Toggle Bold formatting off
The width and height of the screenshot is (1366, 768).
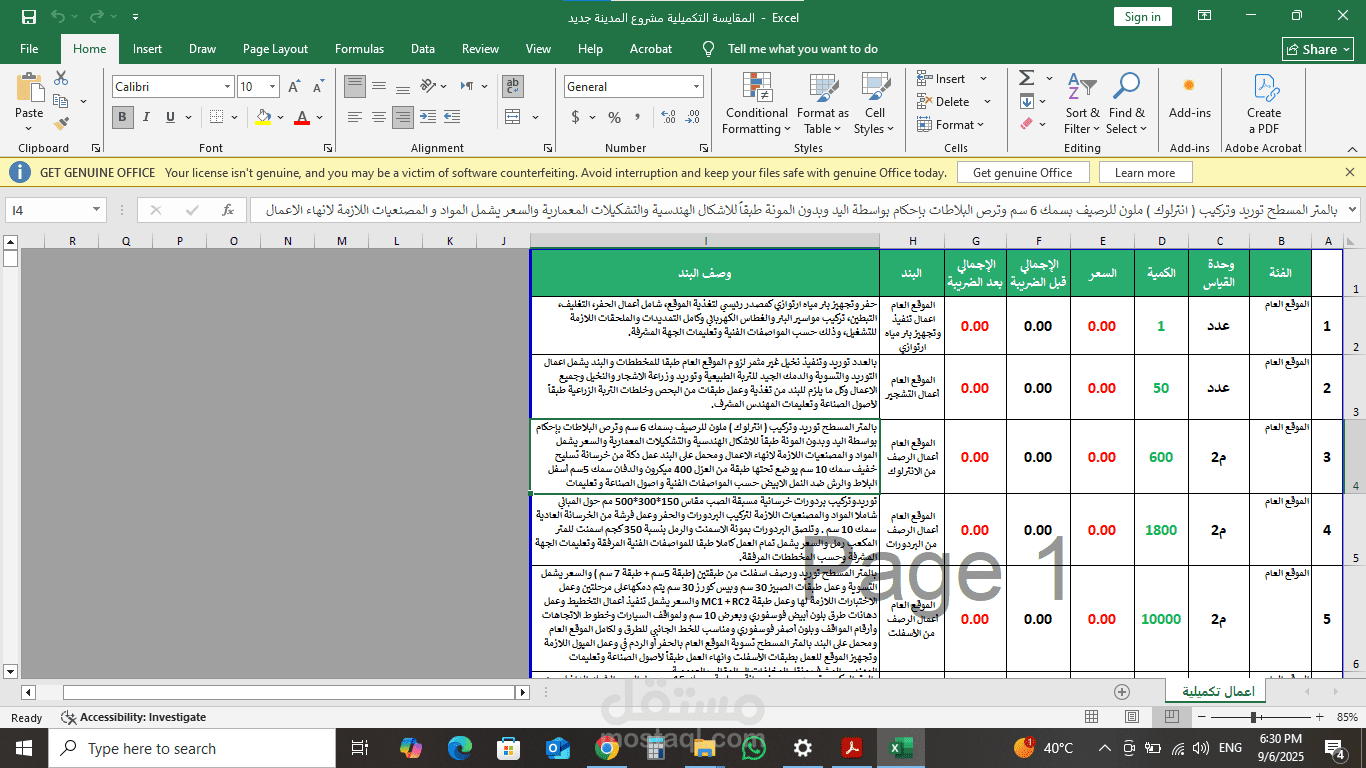tap(123, 117)
